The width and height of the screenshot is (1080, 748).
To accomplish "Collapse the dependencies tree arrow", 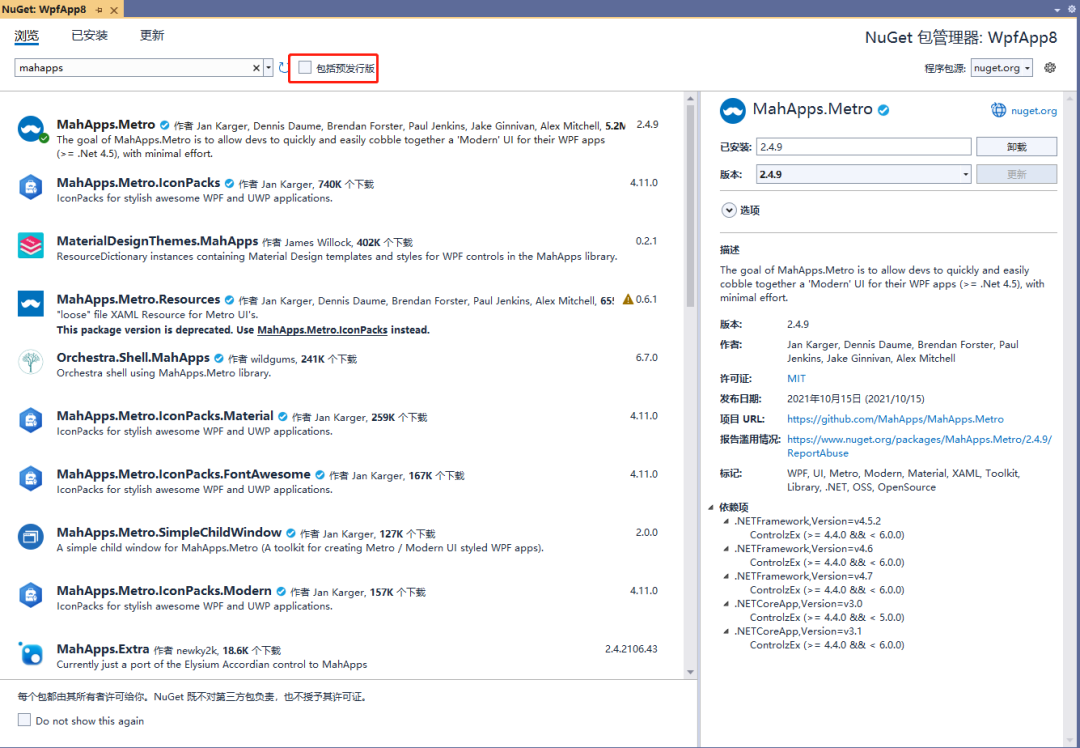I will (x=711, y=507).
